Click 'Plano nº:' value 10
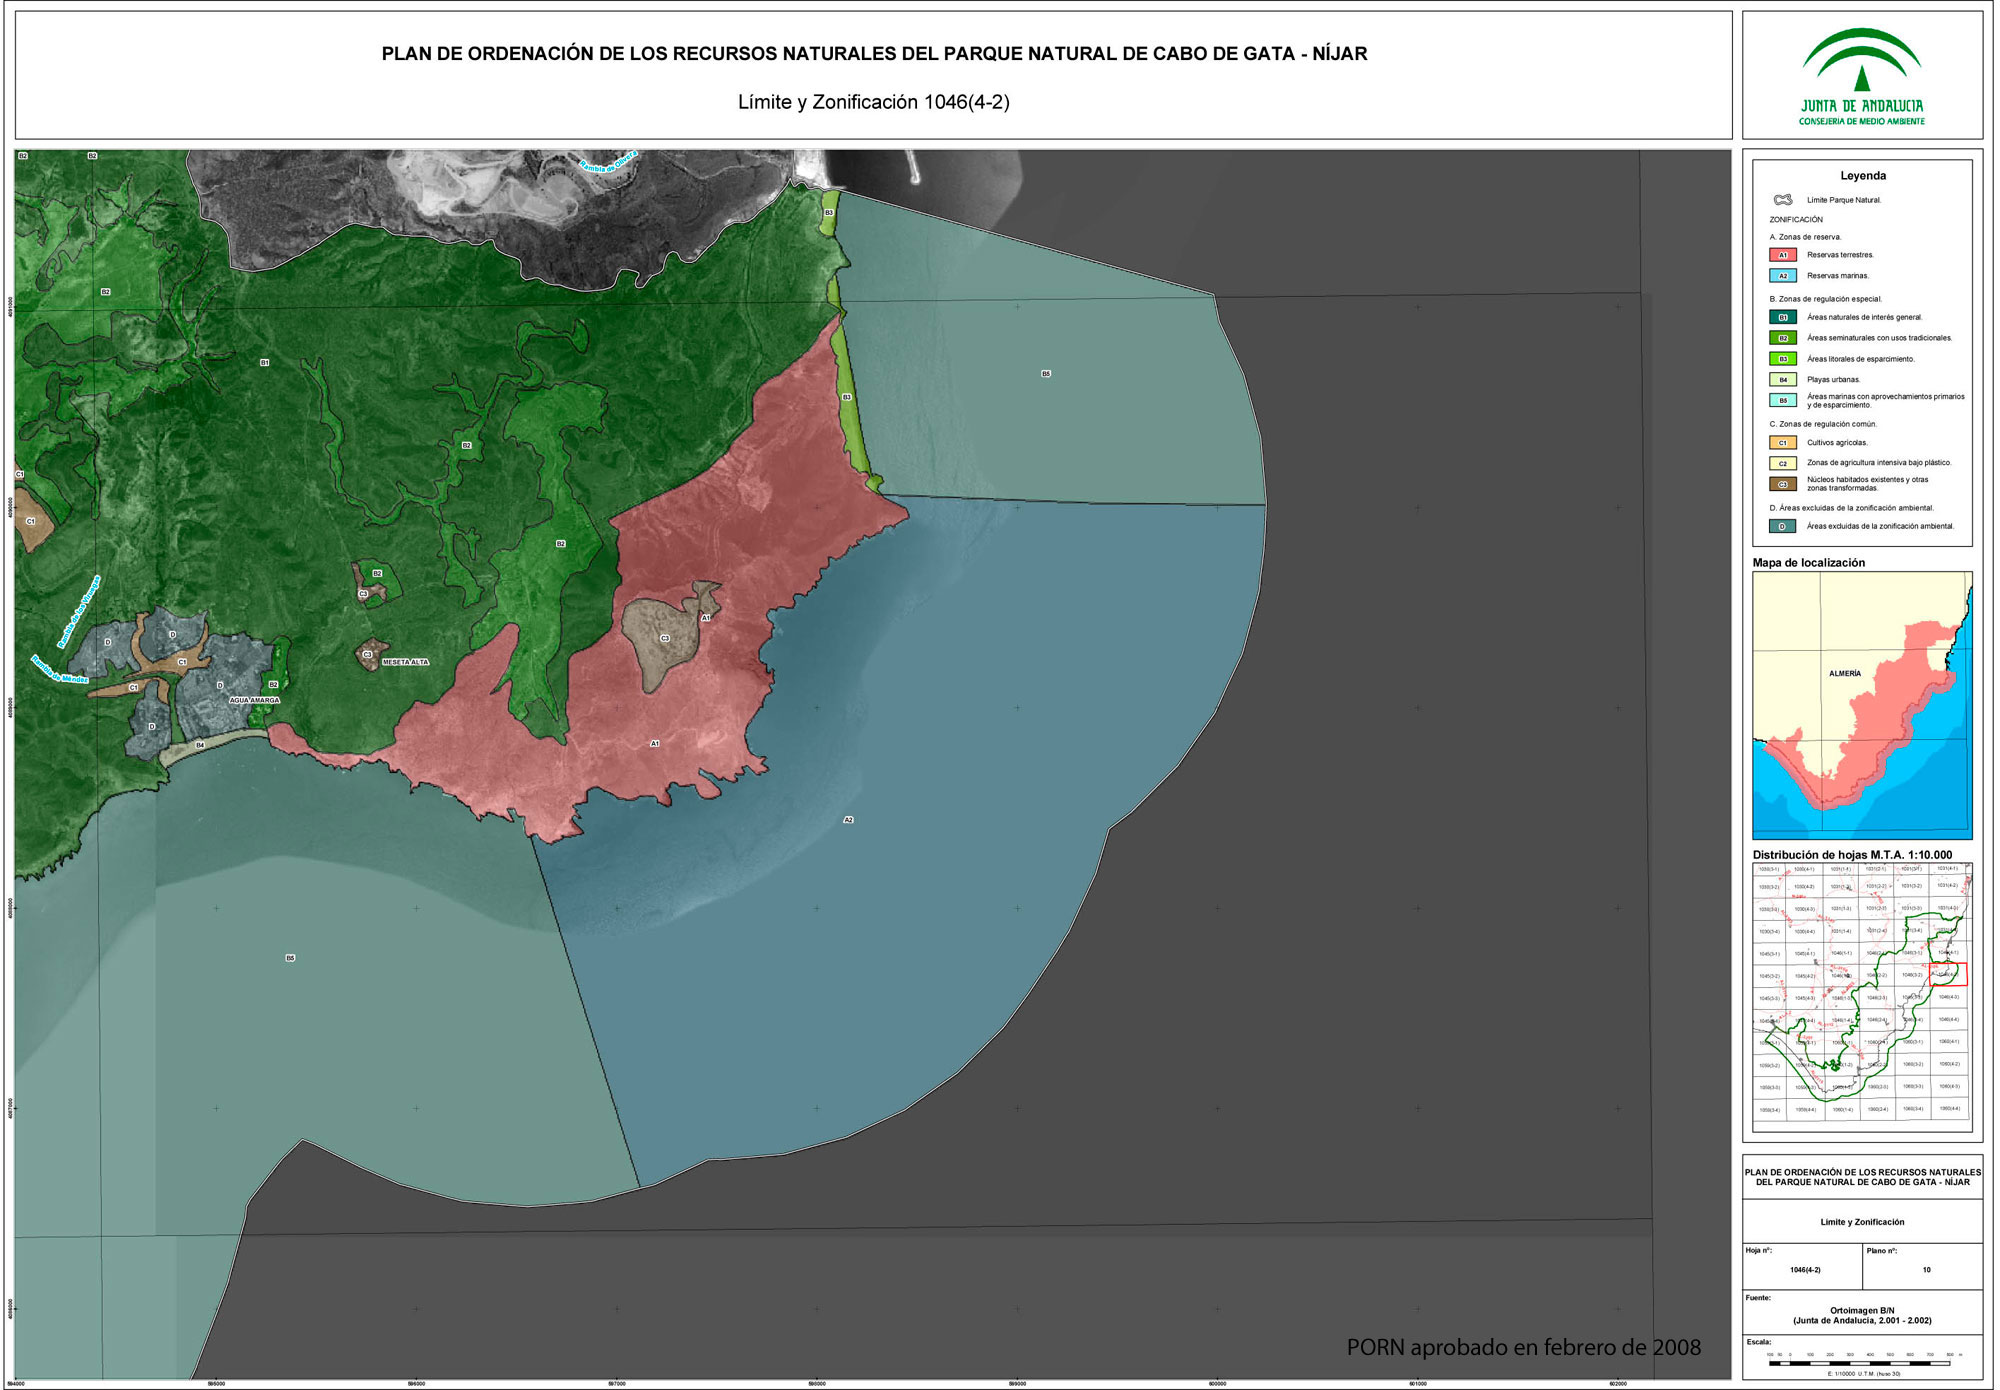Screen dimensions: 2000x1390 (x=1926, y=1270)
